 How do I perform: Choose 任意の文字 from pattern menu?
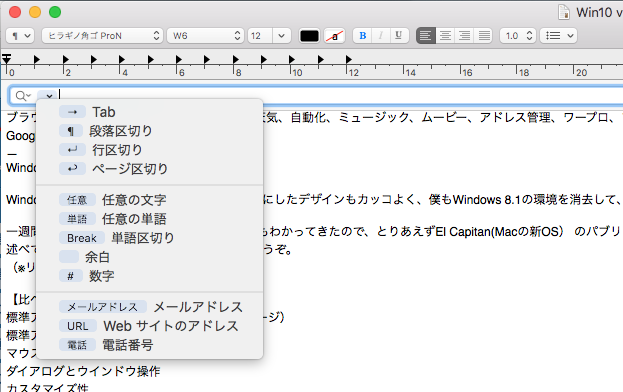point(149,200)
